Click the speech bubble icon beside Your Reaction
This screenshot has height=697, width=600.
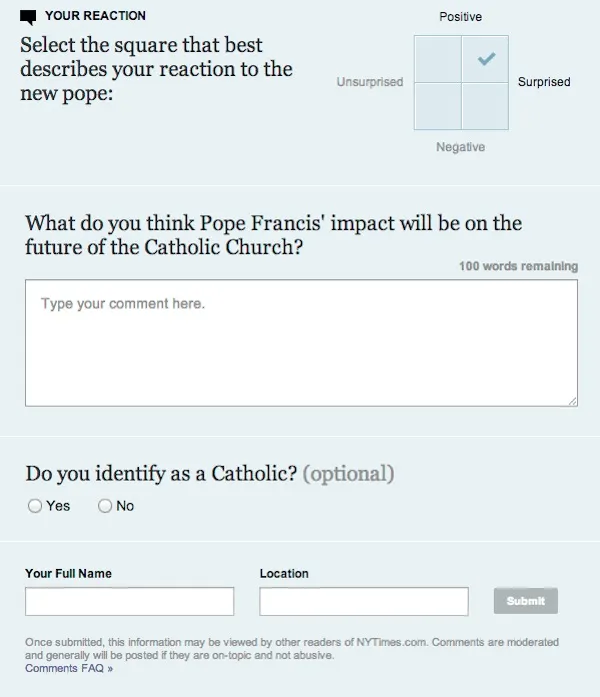pyautogui.click(x=28, y=16)
